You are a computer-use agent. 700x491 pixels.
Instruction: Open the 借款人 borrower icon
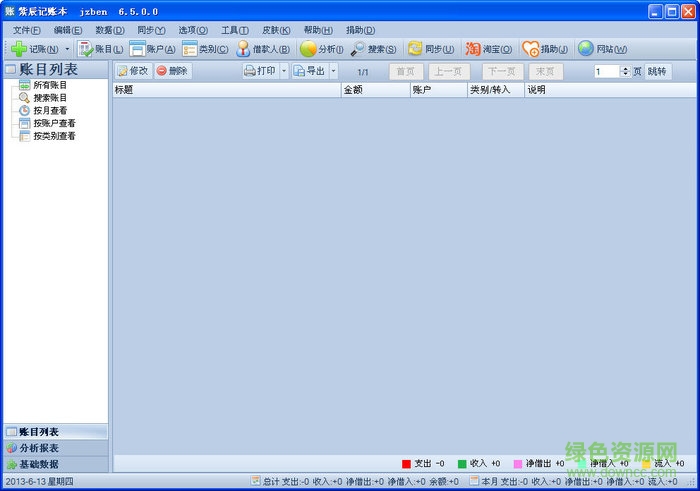[x=243, y=49]
